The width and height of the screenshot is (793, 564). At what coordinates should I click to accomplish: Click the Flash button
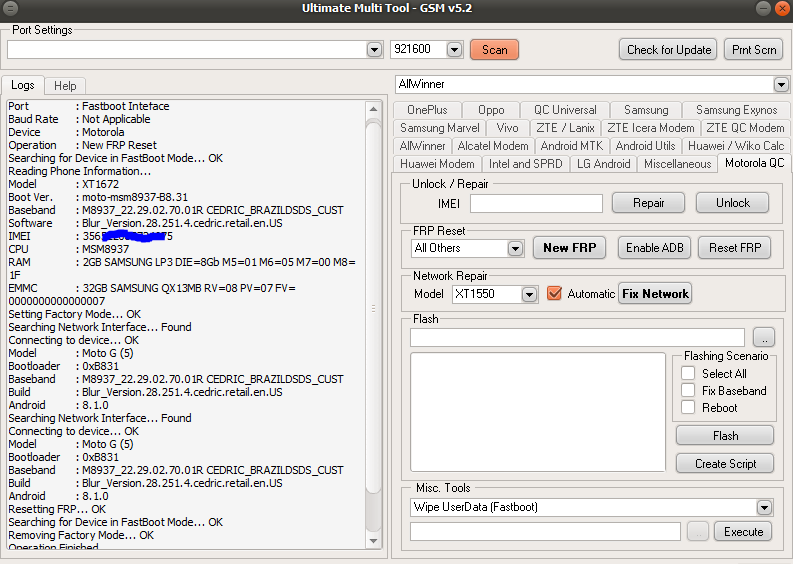click(x=725, y=436)
